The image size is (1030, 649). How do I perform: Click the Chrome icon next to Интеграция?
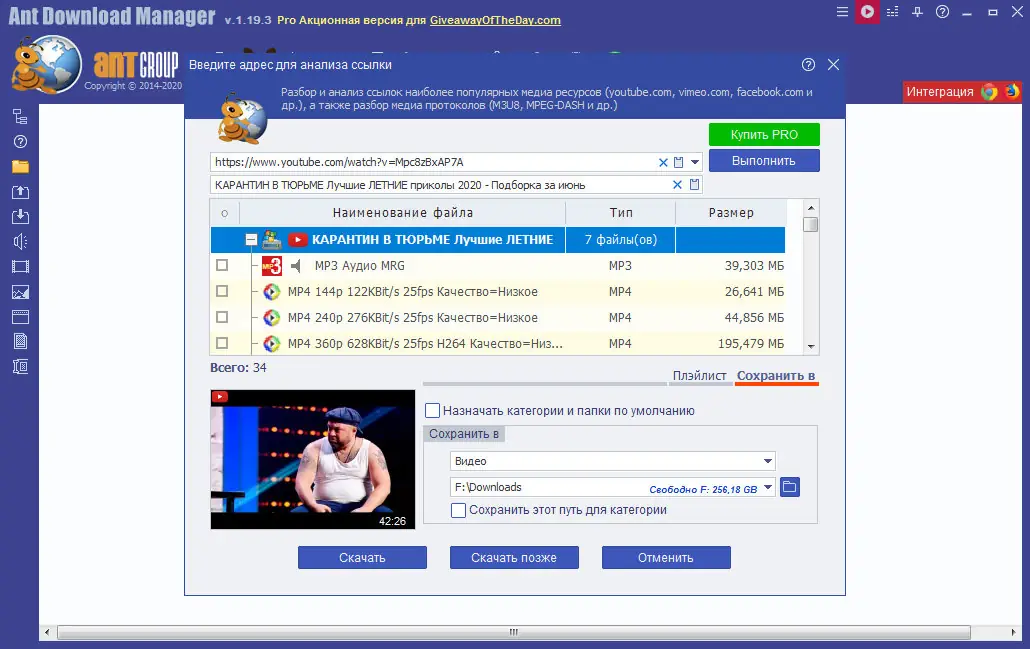[x=989, y=92]
